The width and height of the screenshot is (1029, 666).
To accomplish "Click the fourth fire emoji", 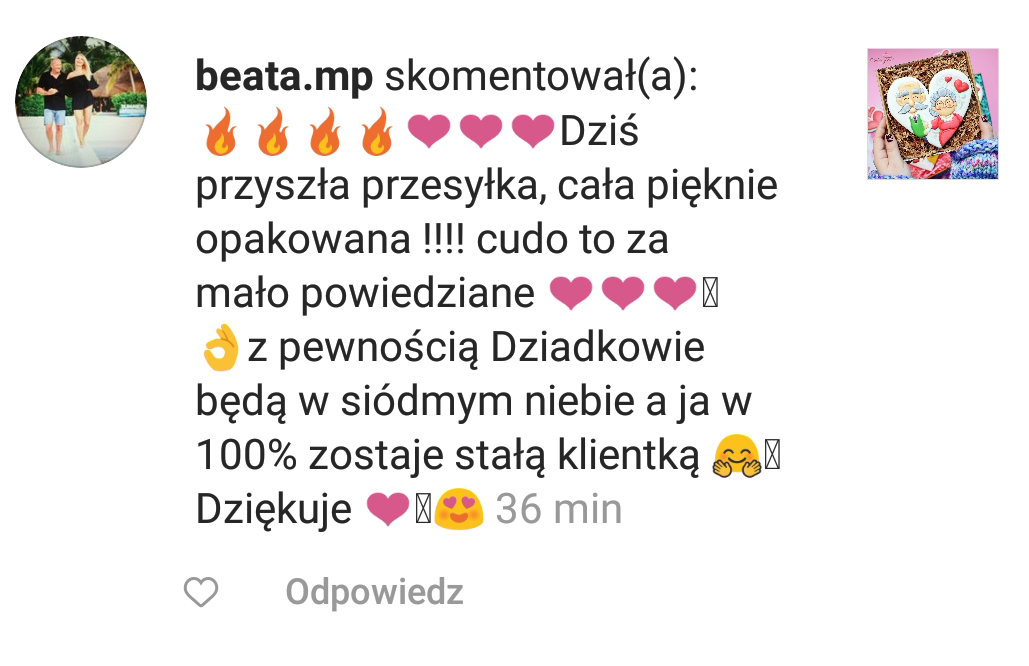I will coord(377,132).
